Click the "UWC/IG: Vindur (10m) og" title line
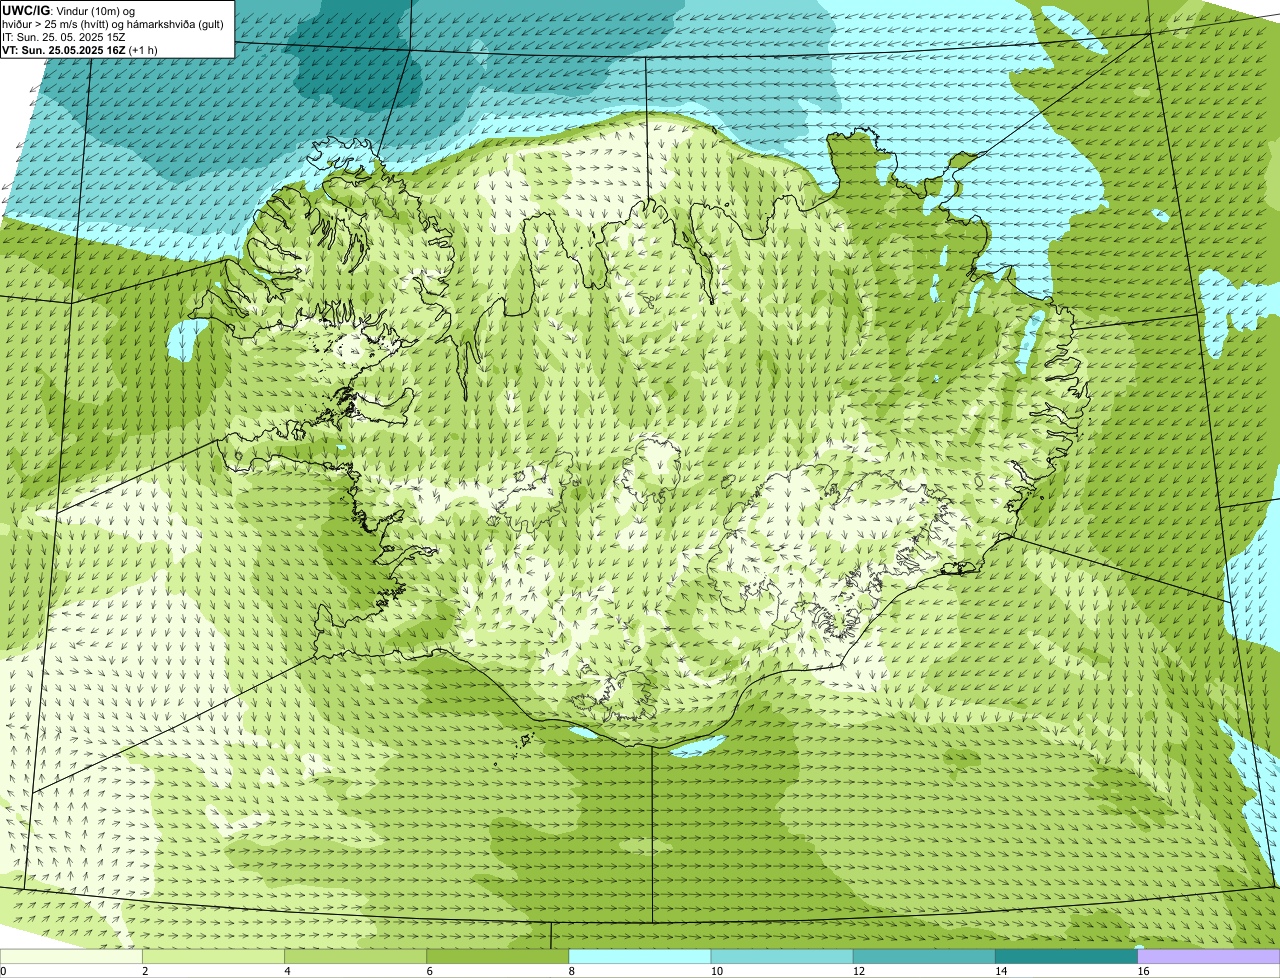1280x978 pixels. pos(69,10)
